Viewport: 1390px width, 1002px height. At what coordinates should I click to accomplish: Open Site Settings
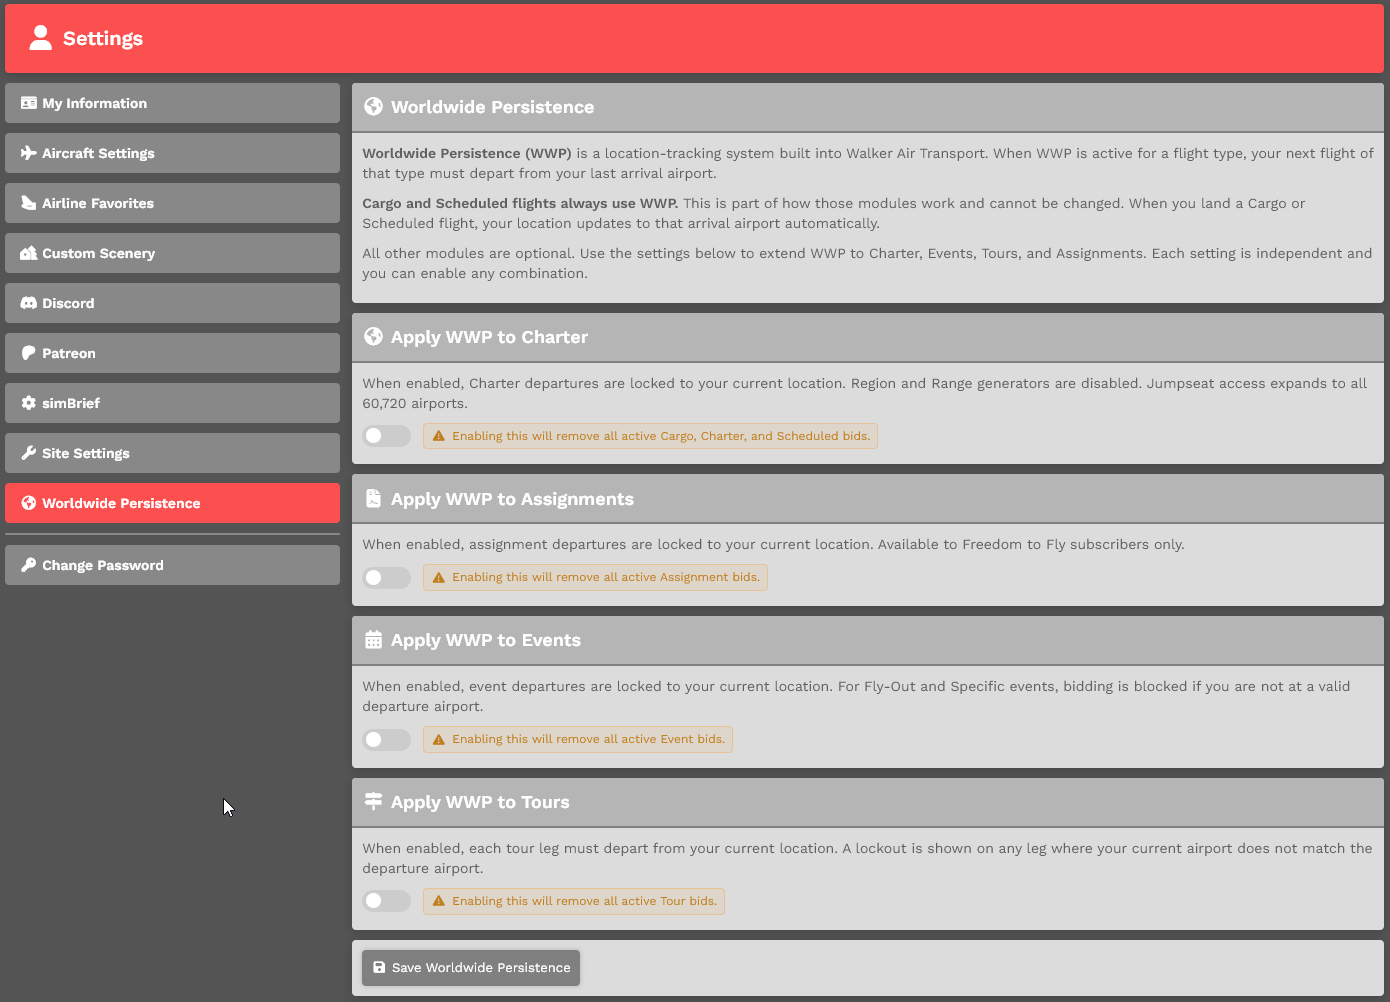point(172,453)
